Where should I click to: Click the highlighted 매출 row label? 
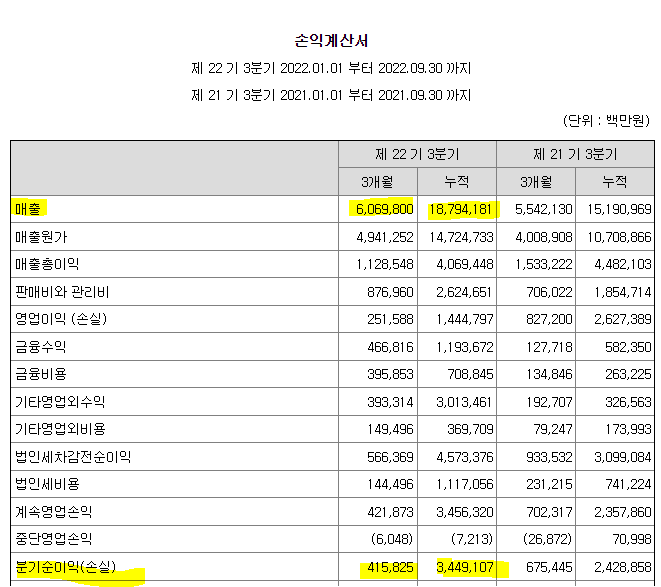[28, 209]
